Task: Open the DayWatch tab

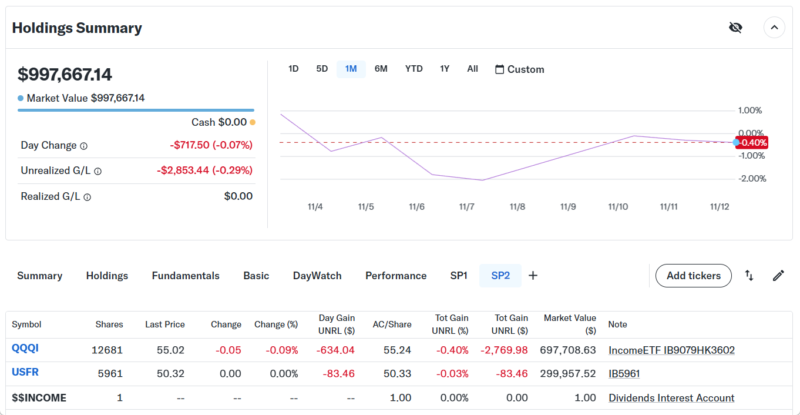Action: pyautogui.click(x=317, y=276)
